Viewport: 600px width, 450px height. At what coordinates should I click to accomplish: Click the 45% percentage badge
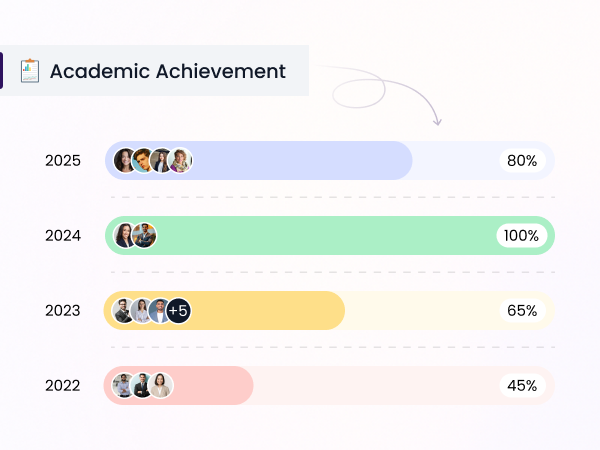(x=522, y=386)
